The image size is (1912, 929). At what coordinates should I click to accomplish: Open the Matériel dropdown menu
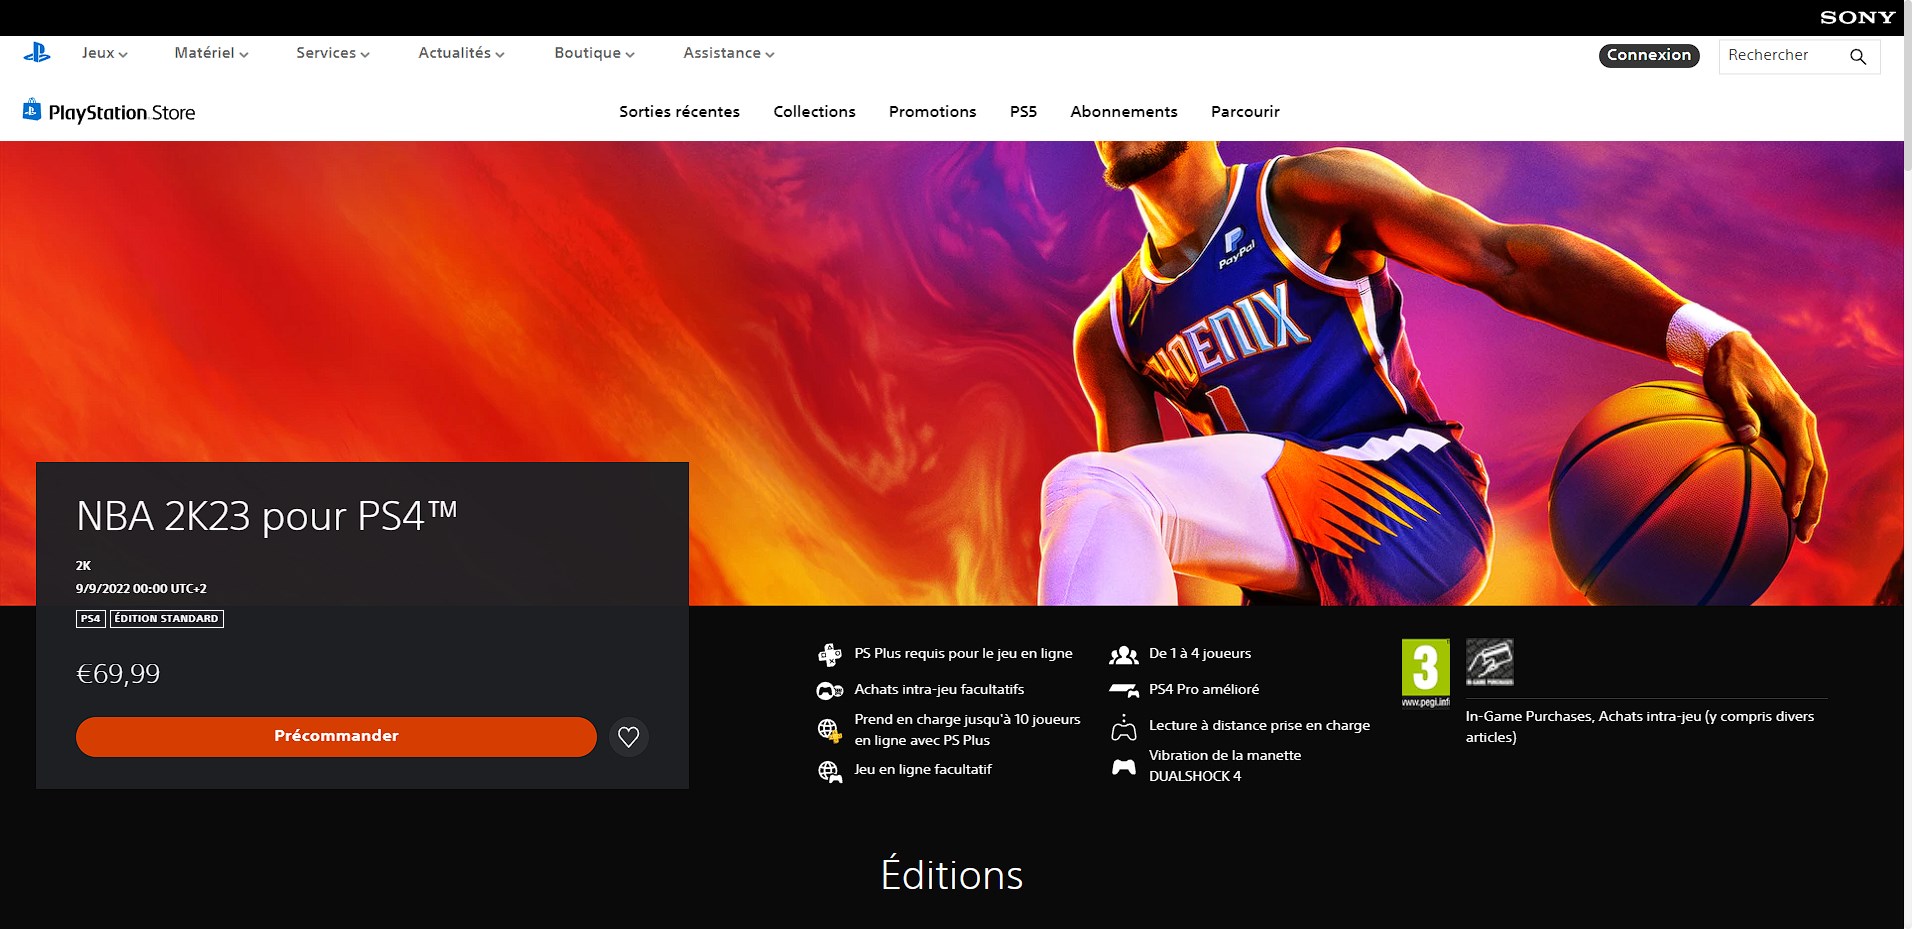pos(211,53)
